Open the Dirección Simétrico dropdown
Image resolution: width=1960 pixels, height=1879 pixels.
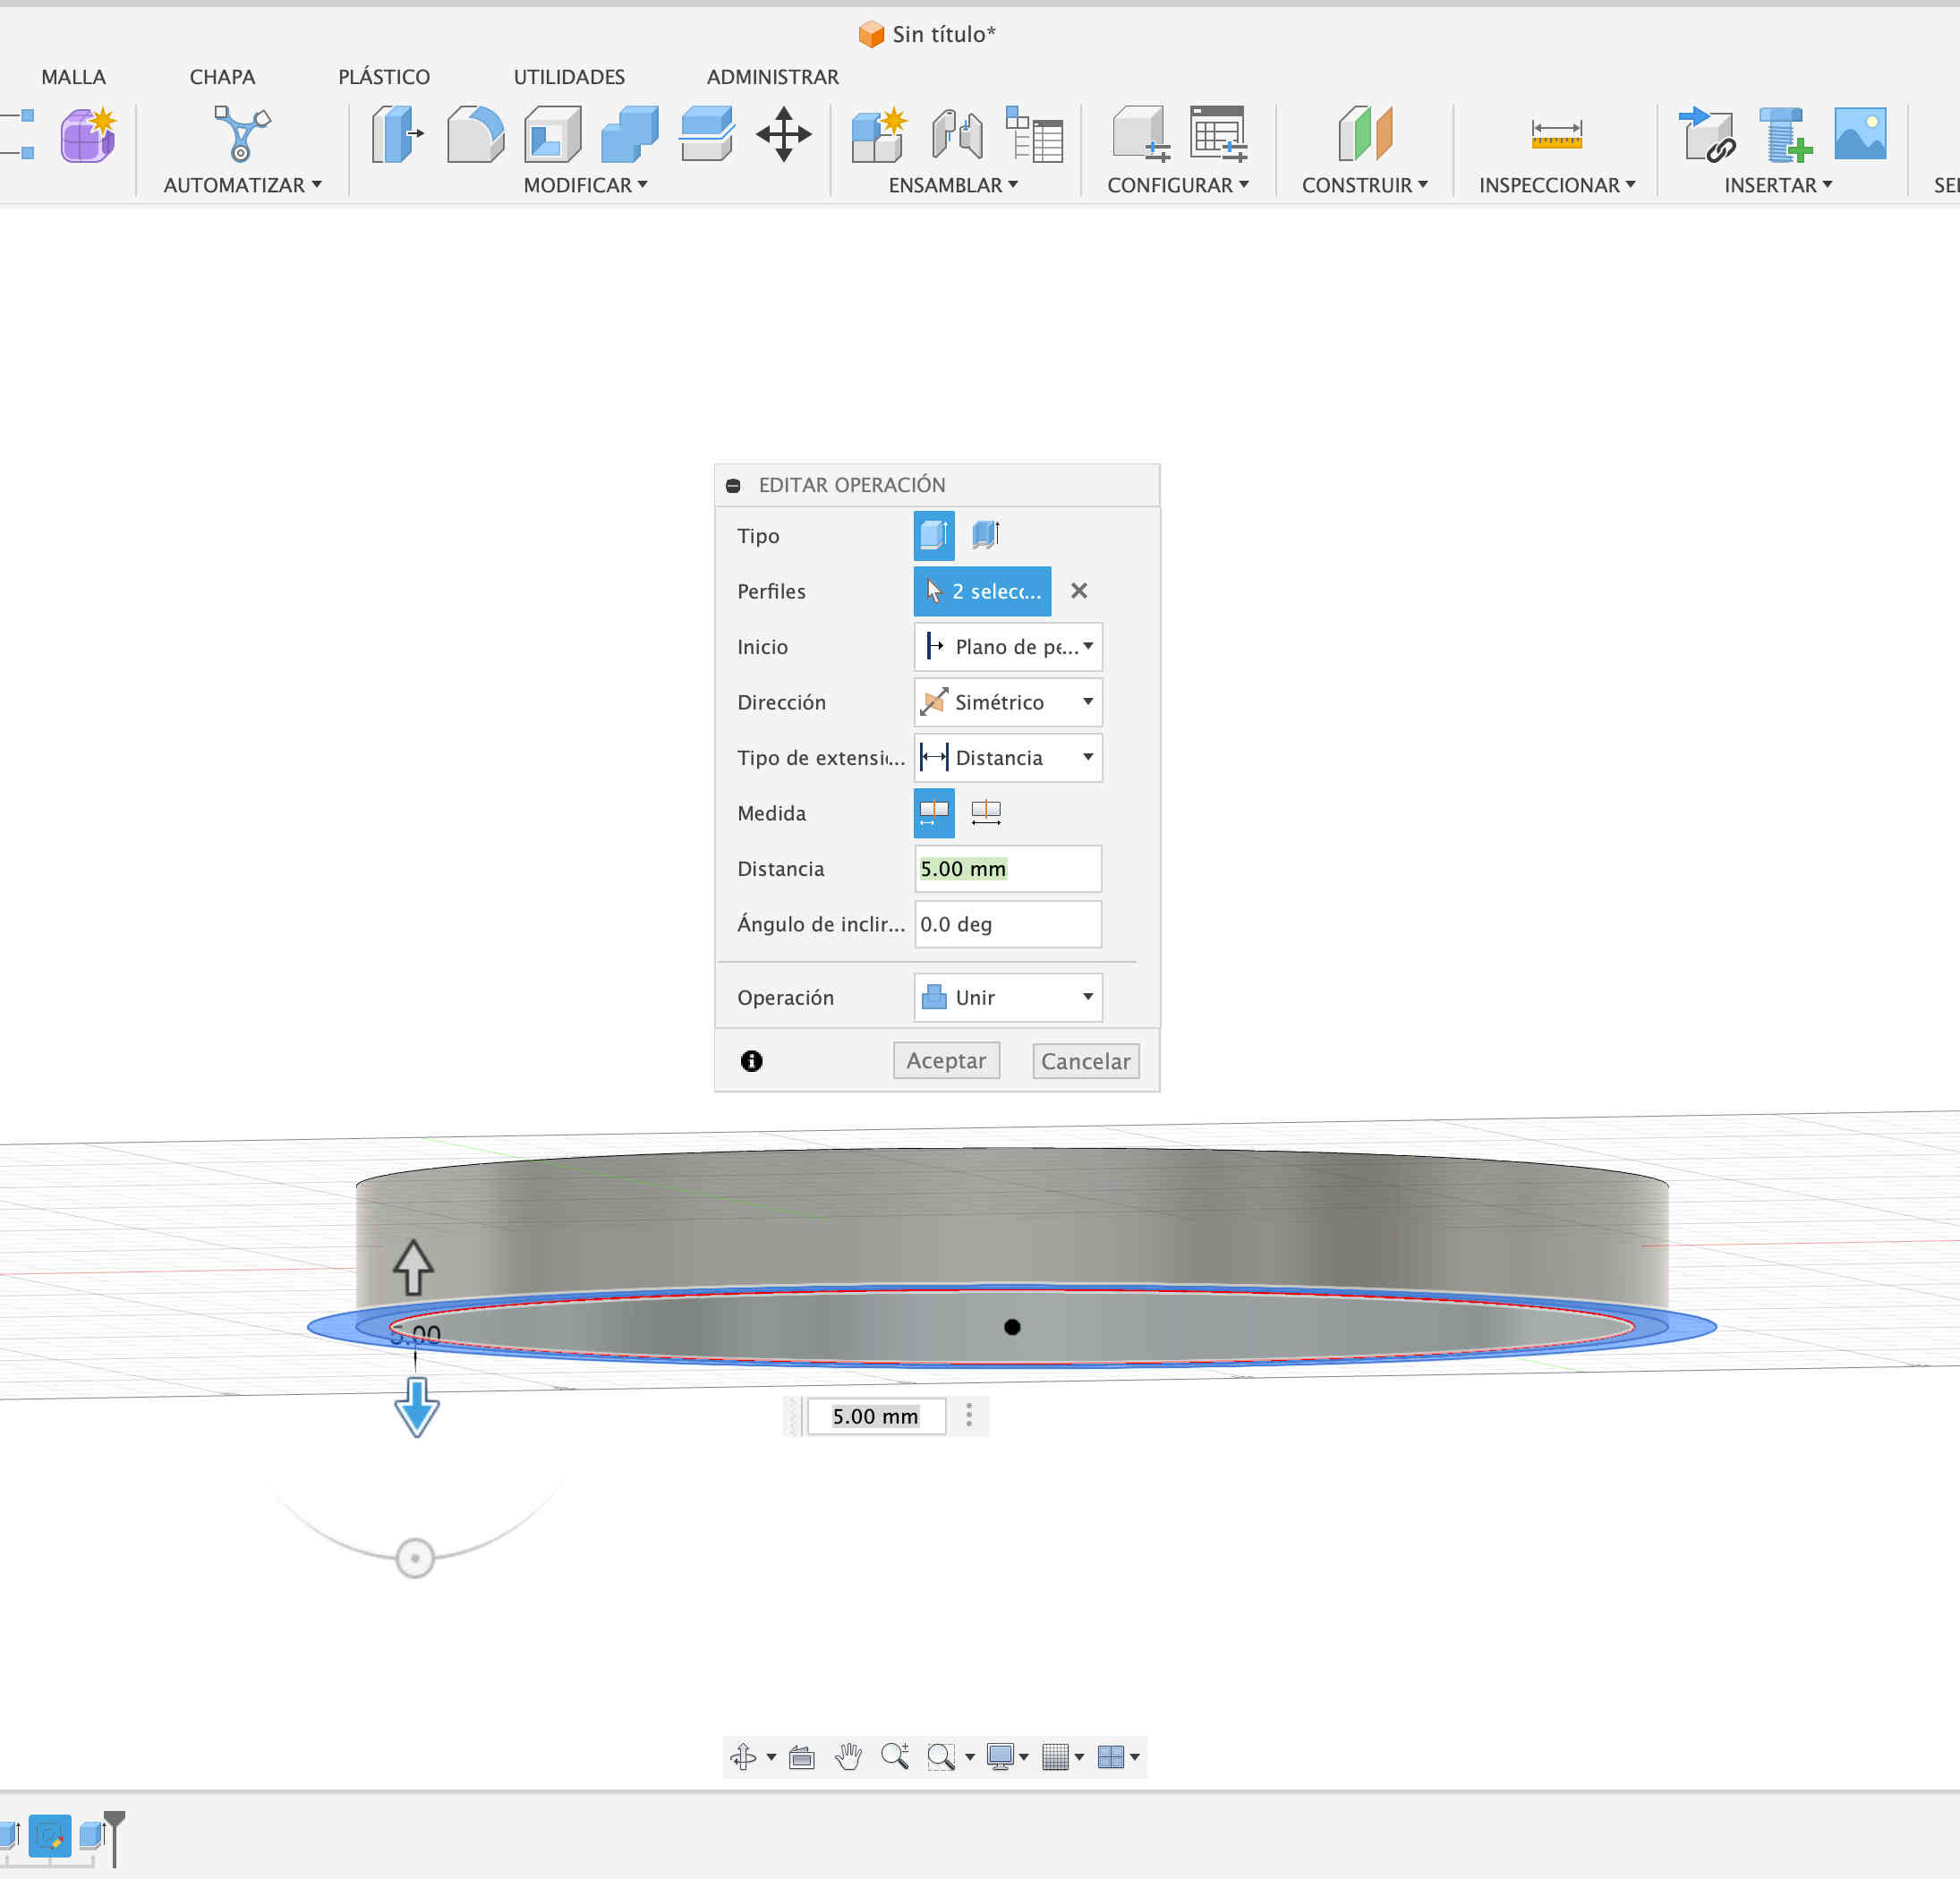point(1008,702)
